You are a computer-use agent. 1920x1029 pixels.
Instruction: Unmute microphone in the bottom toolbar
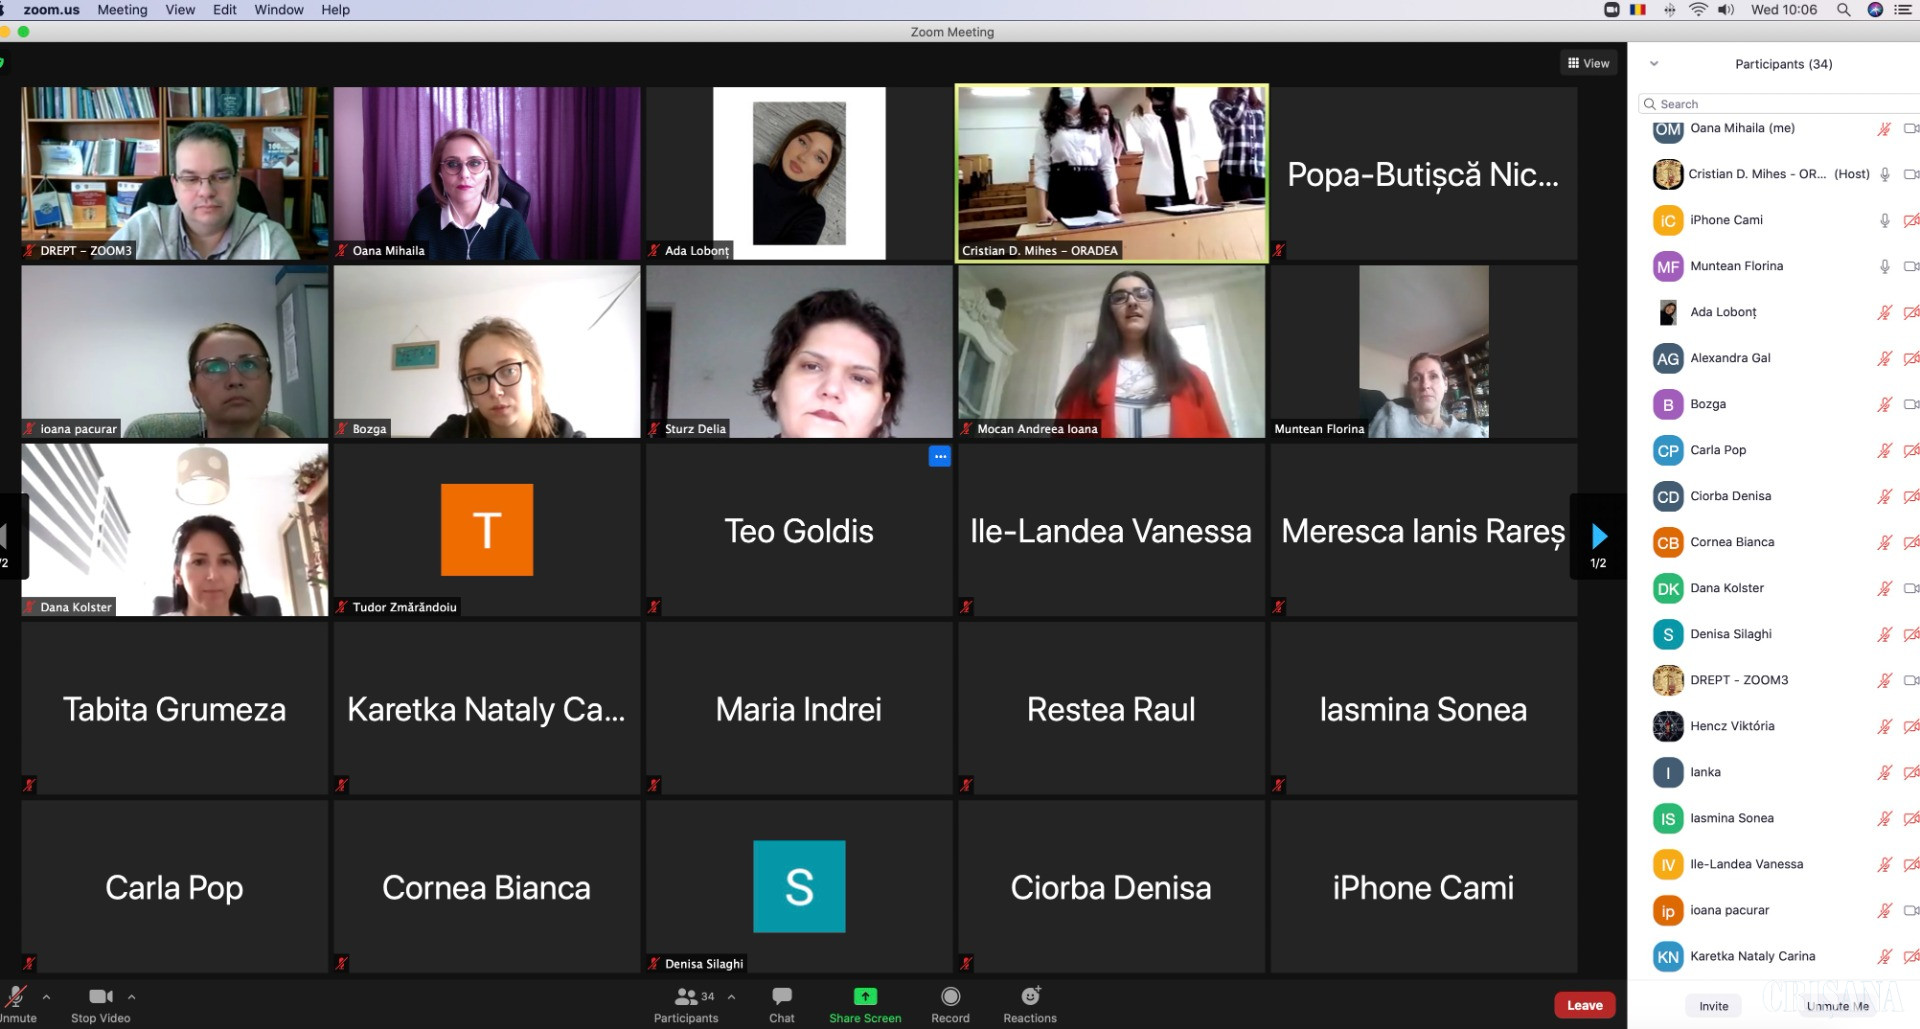[16, 996]
